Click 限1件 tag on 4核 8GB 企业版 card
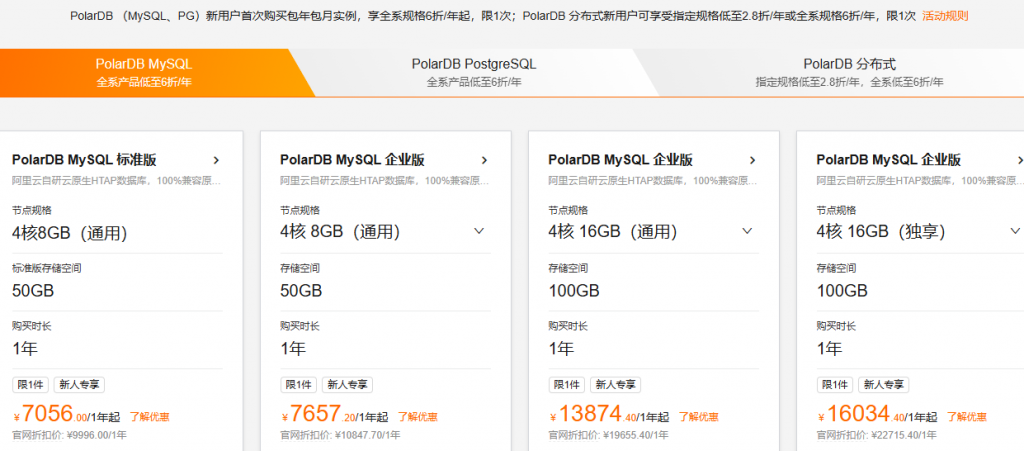1024x451 pixels. [x=298, y=385]
